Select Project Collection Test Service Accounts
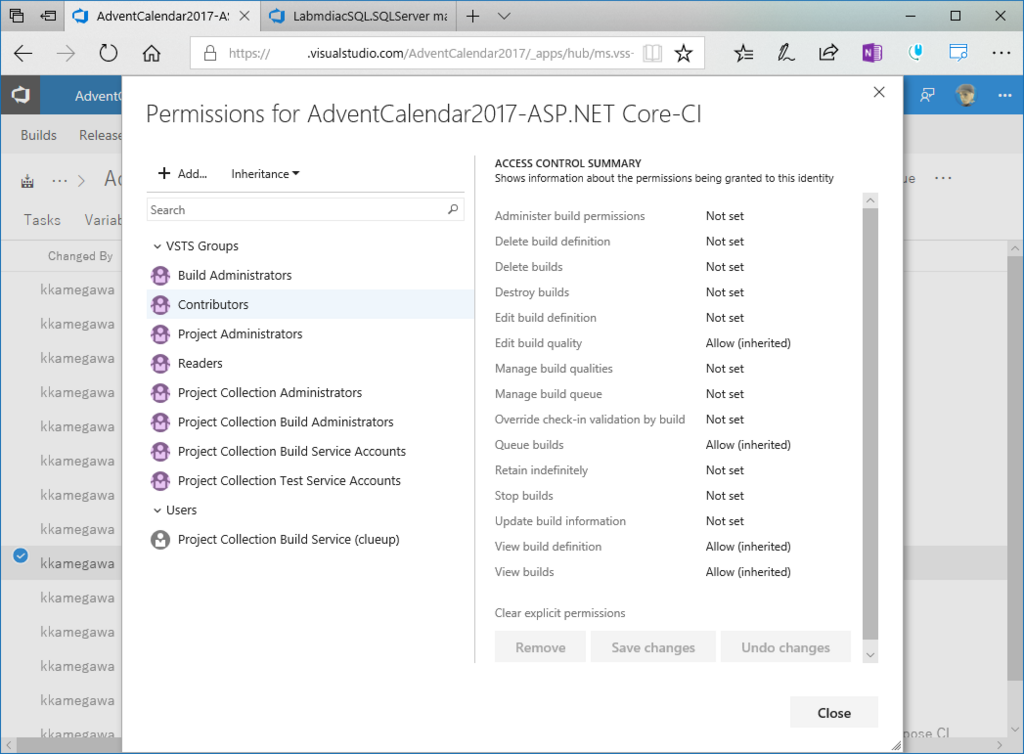 pos(310,480)
